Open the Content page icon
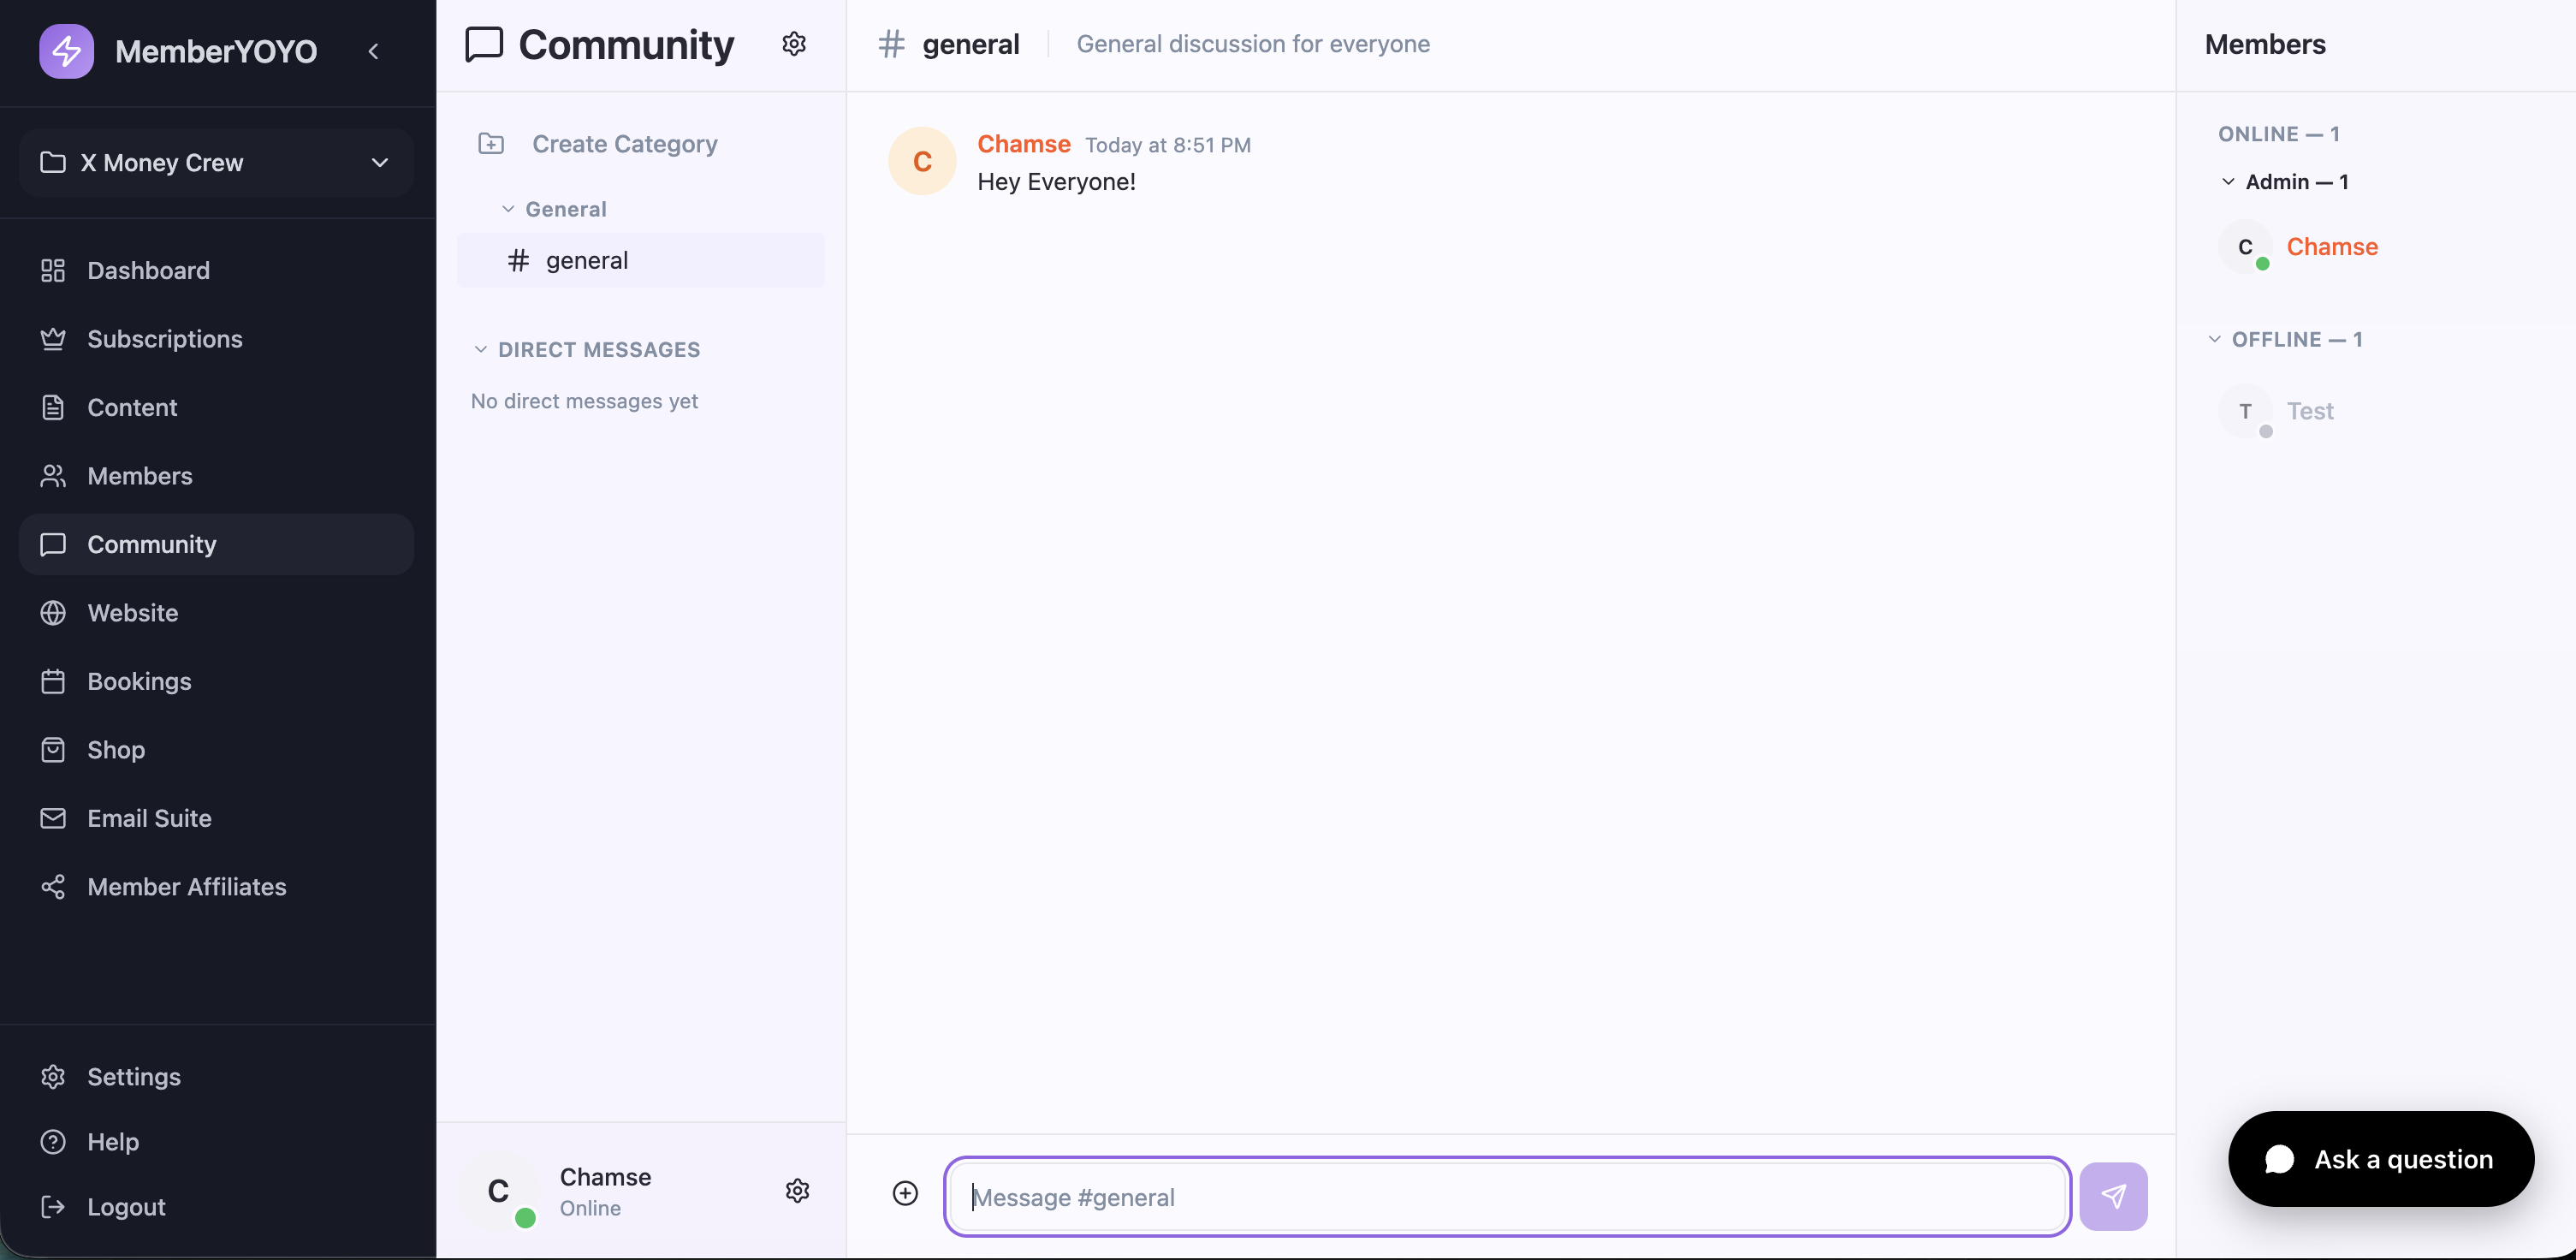2576x1260 pixels. tap(53, 407)
